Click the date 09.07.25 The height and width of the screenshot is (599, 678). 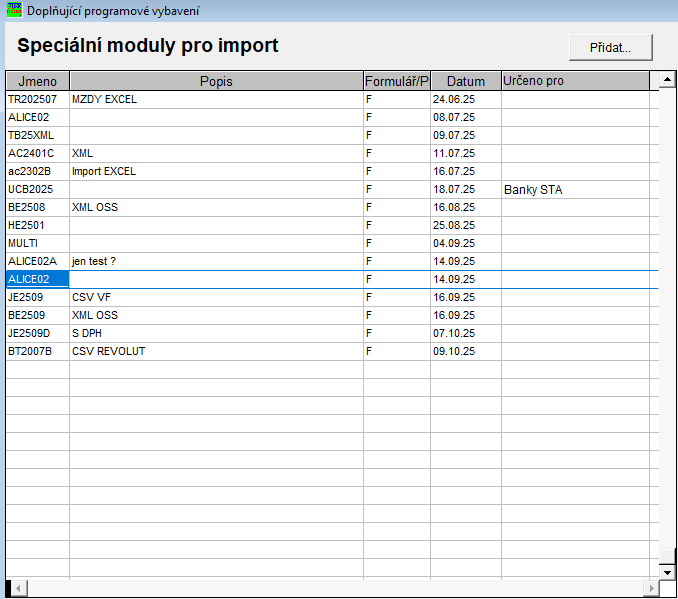466,135
